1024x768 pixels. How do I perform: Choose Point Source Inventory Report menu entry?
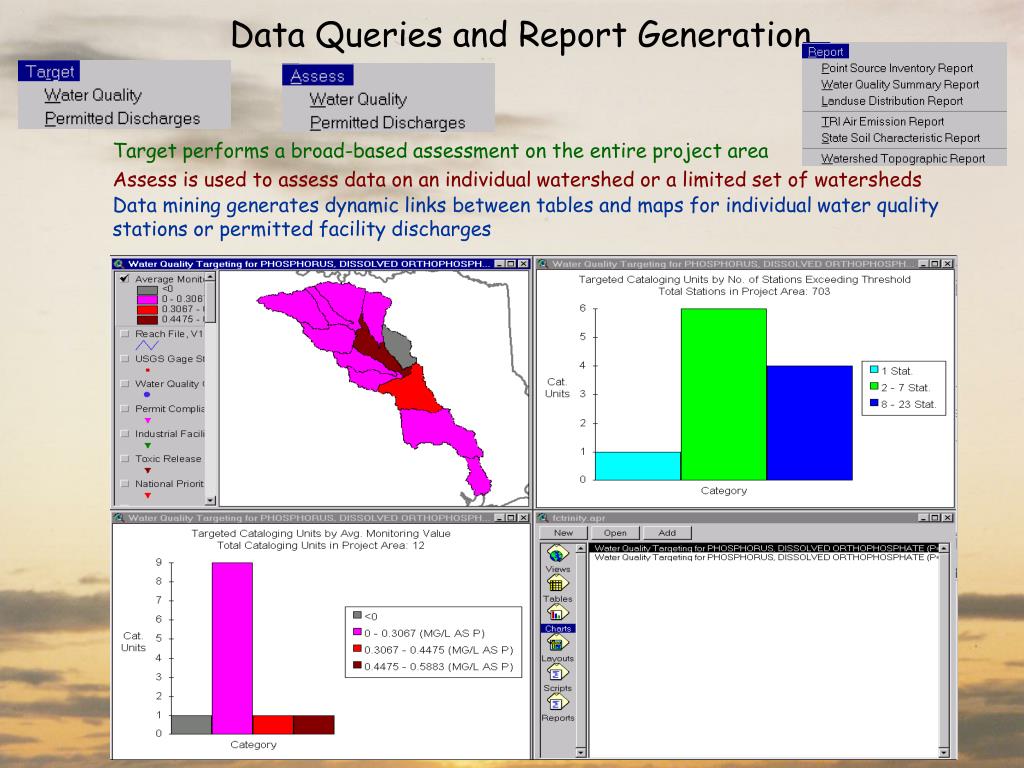pos(897,68)
